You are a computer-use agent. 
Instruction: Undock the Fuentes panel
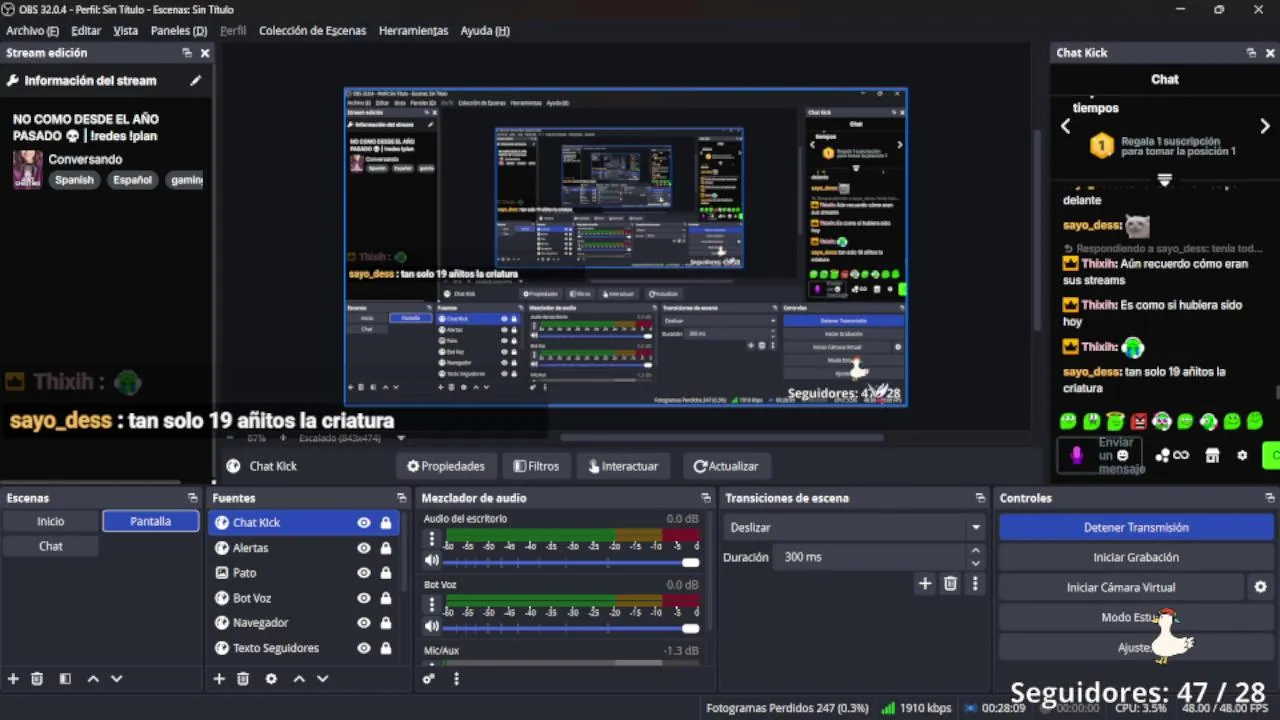click(401, 498)
